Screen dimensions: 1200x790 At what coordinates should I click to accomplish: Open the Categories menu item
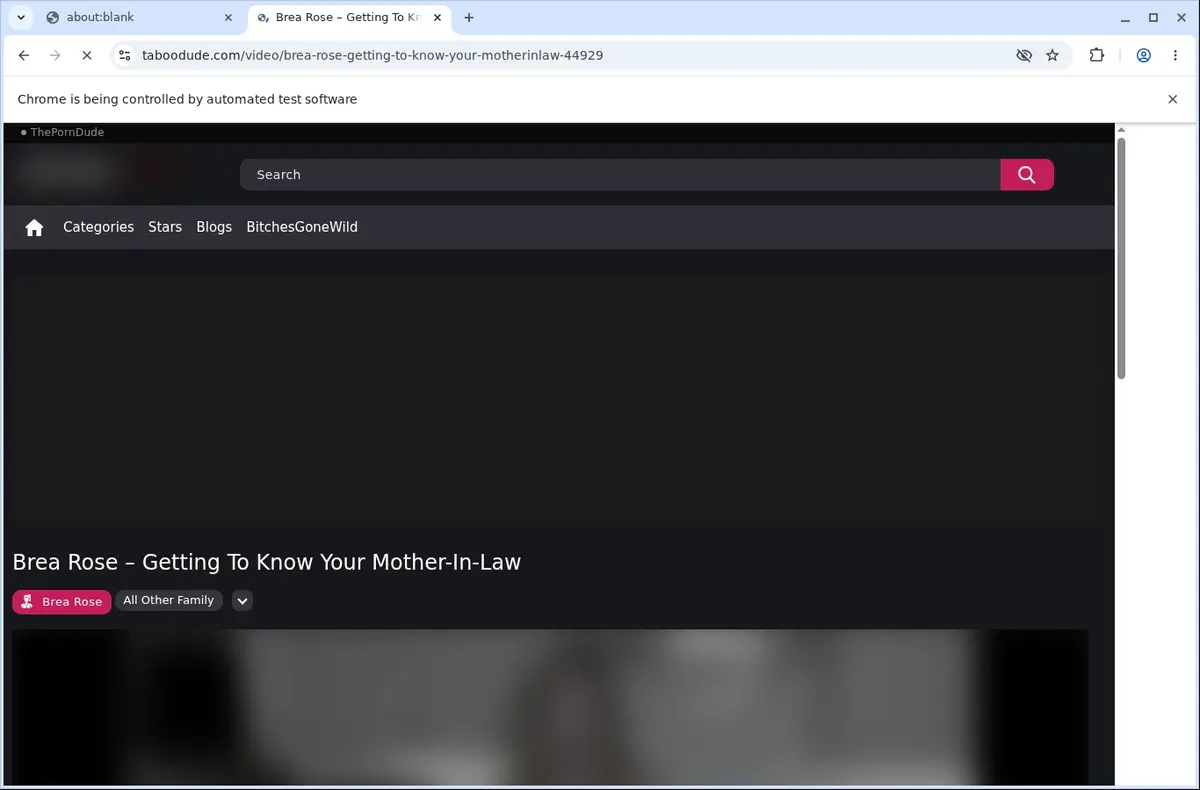coord(98,227)
